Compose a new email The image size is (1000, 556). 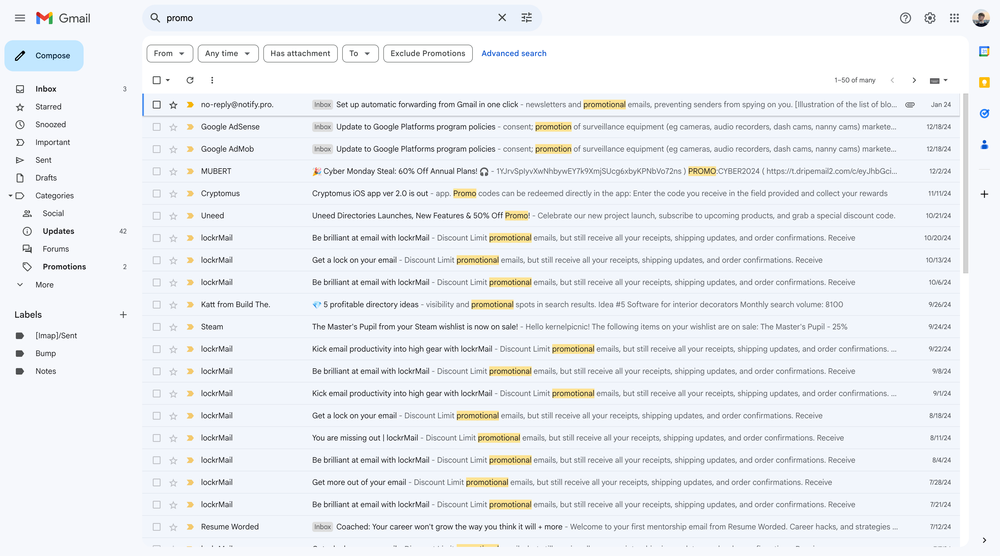point(44,56)
